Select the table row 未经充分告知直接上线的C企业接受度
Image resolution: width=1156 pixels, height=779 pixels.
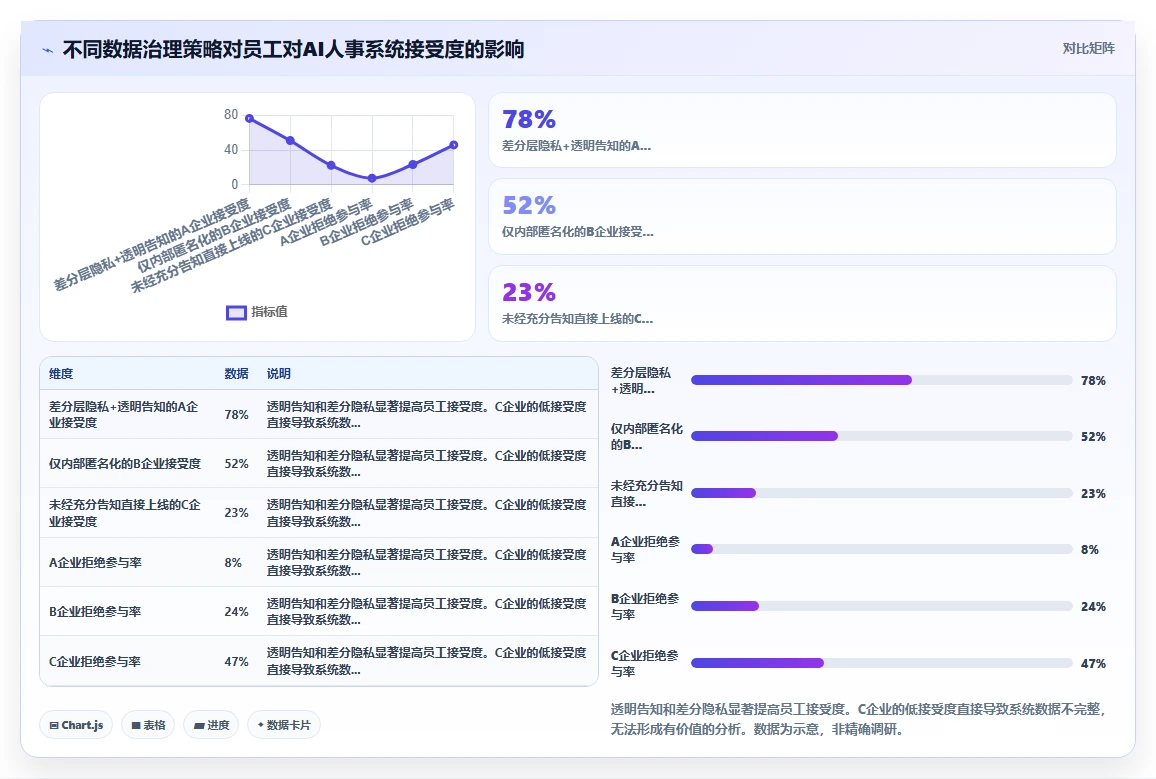tap(318, 513)
